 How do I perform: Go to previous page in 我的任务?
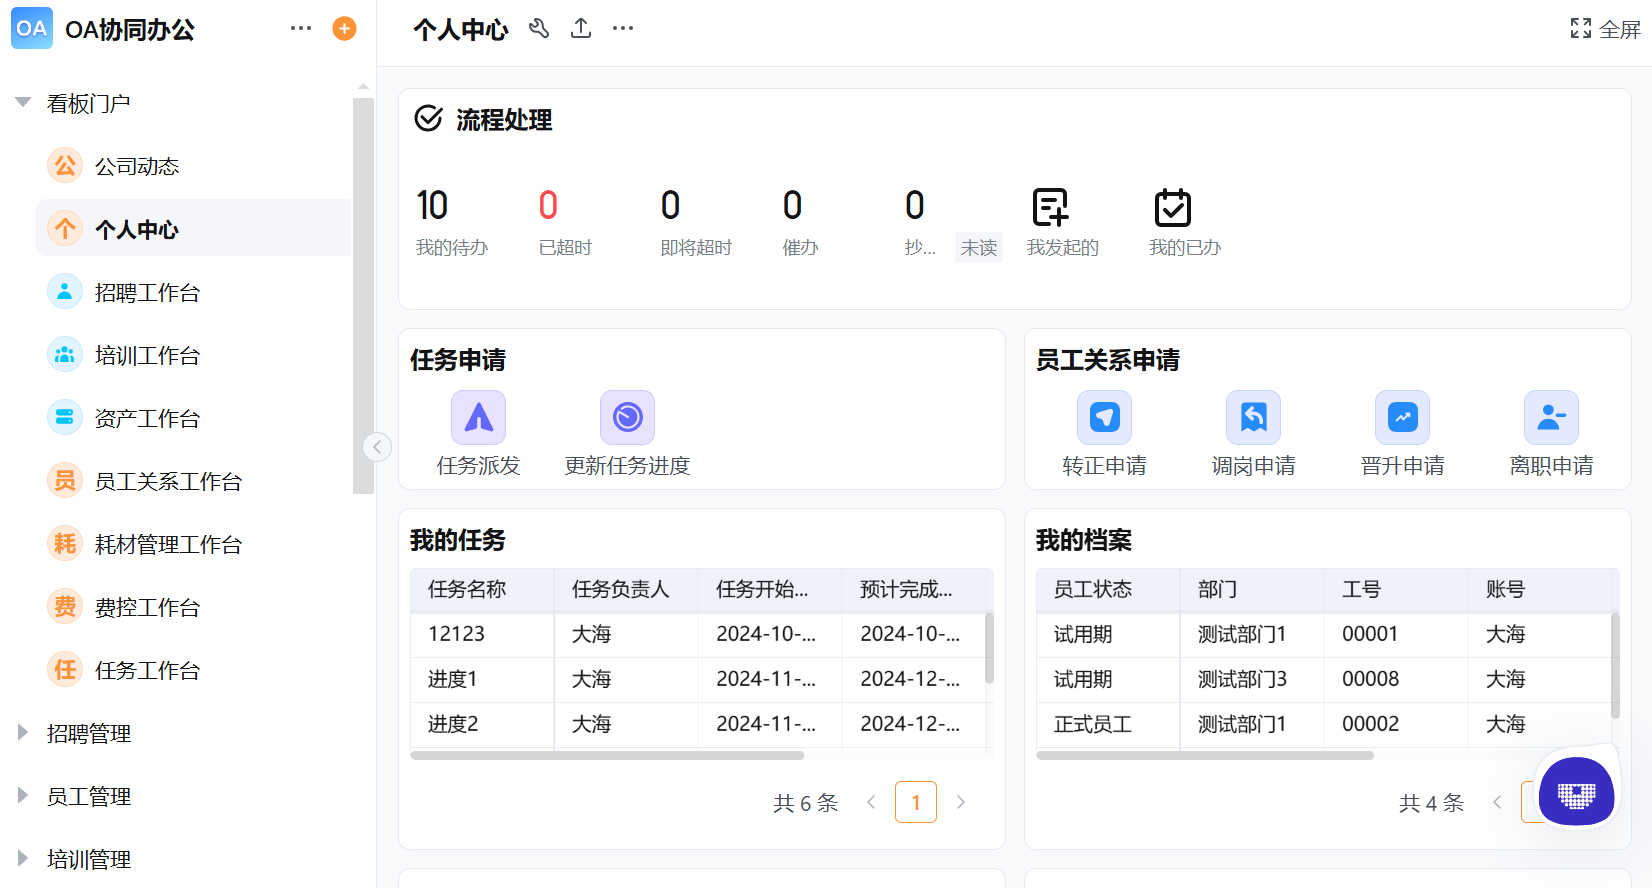click(871, 802)
